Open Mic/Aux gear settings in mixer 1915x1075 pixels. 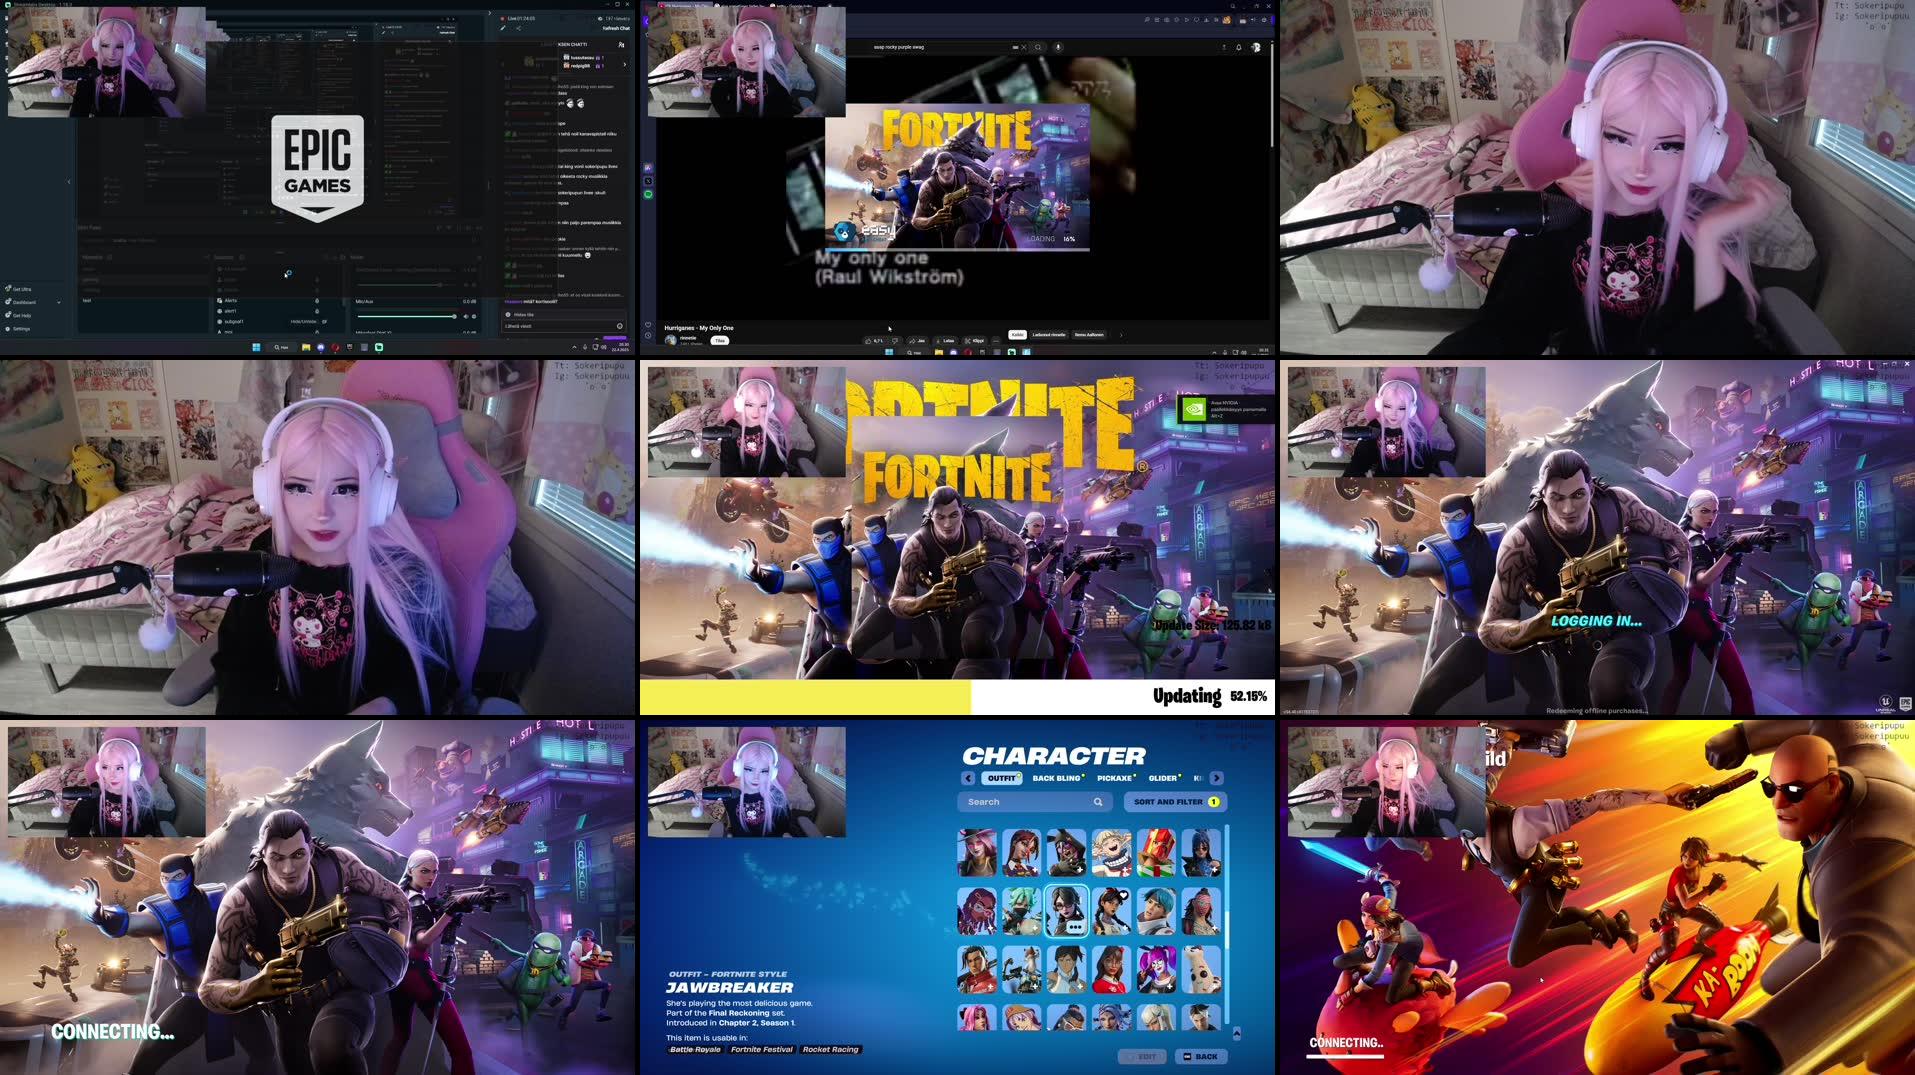pyautogui.click(x=474, y=316)
